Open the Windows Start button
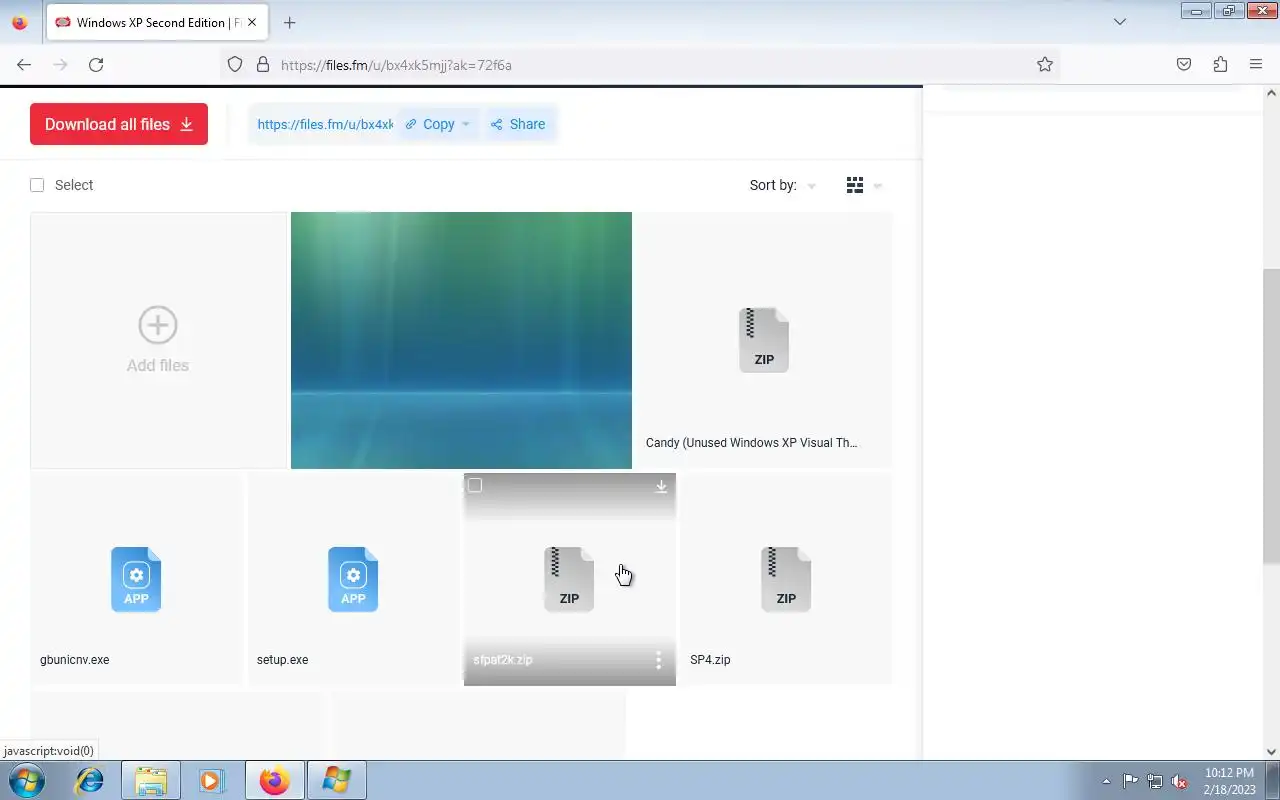The image size is (1280, 800). point(25,780)
